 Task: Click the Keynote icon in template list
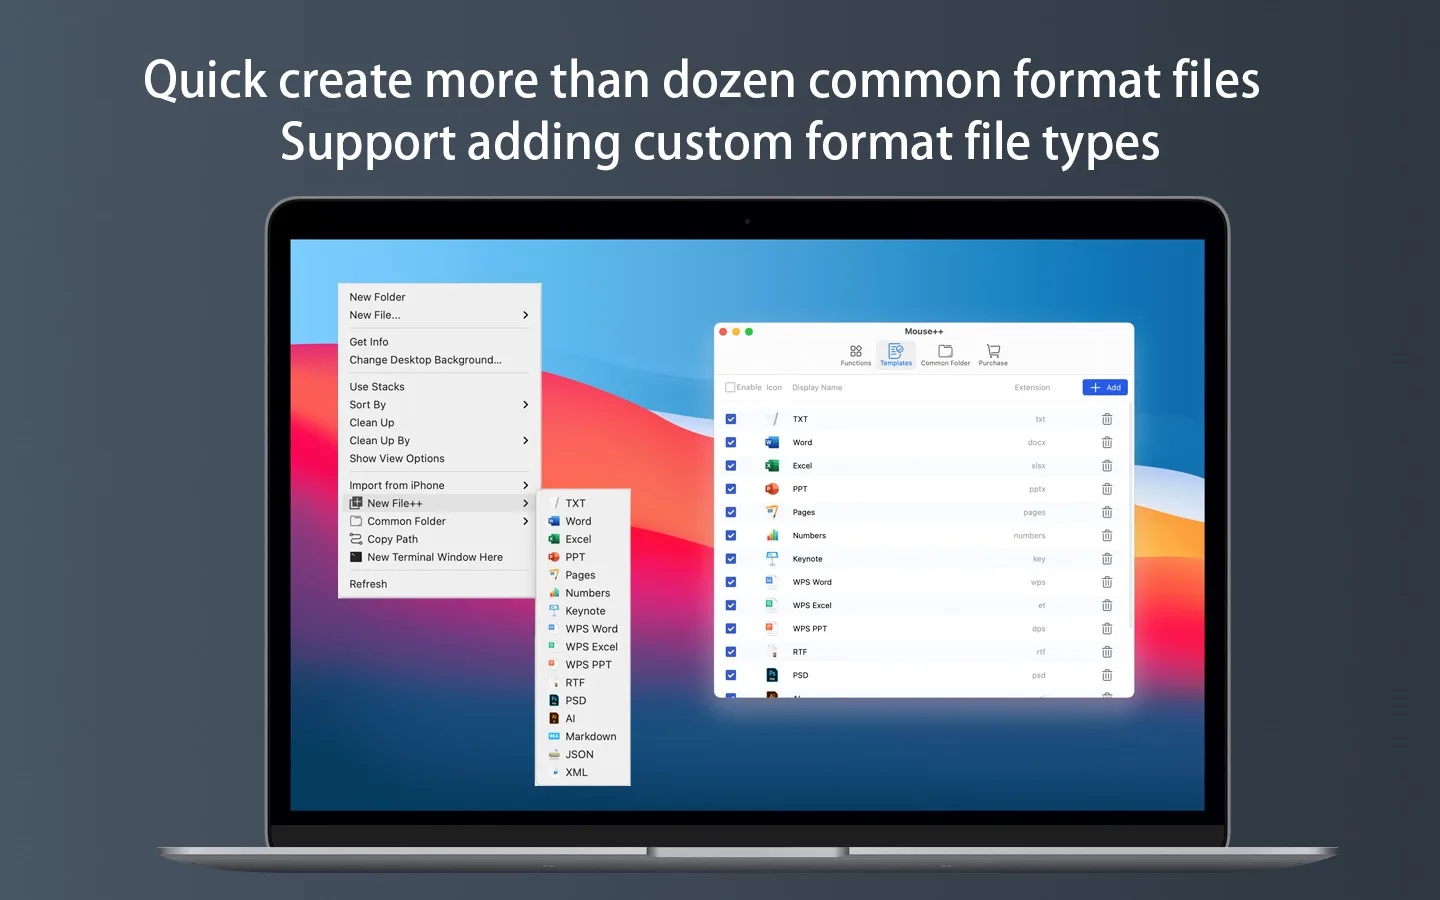(772, 559)
